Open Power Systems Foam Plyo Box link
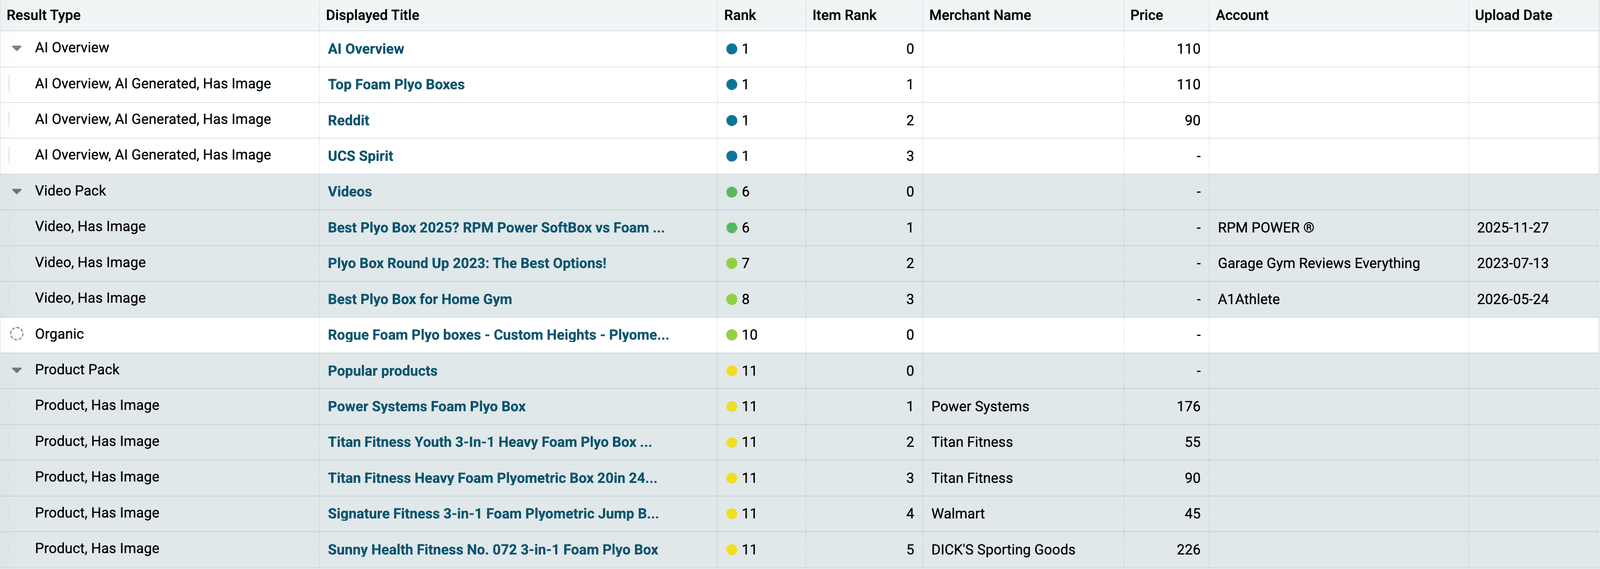This screenshot has height=569, width=1600. tap(427, 407)
